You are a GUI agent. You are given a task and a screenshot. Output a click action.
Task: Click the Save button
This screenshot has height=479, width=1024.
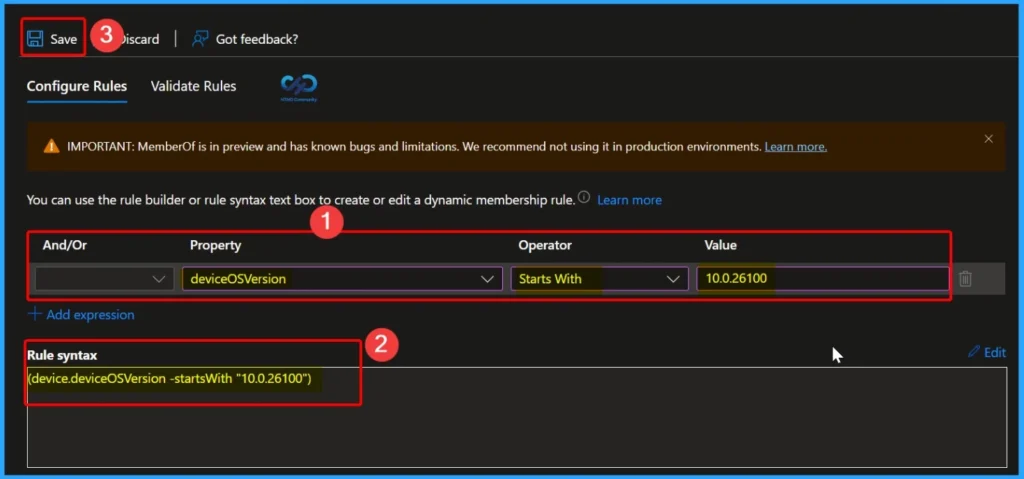(x=52, y=39)
